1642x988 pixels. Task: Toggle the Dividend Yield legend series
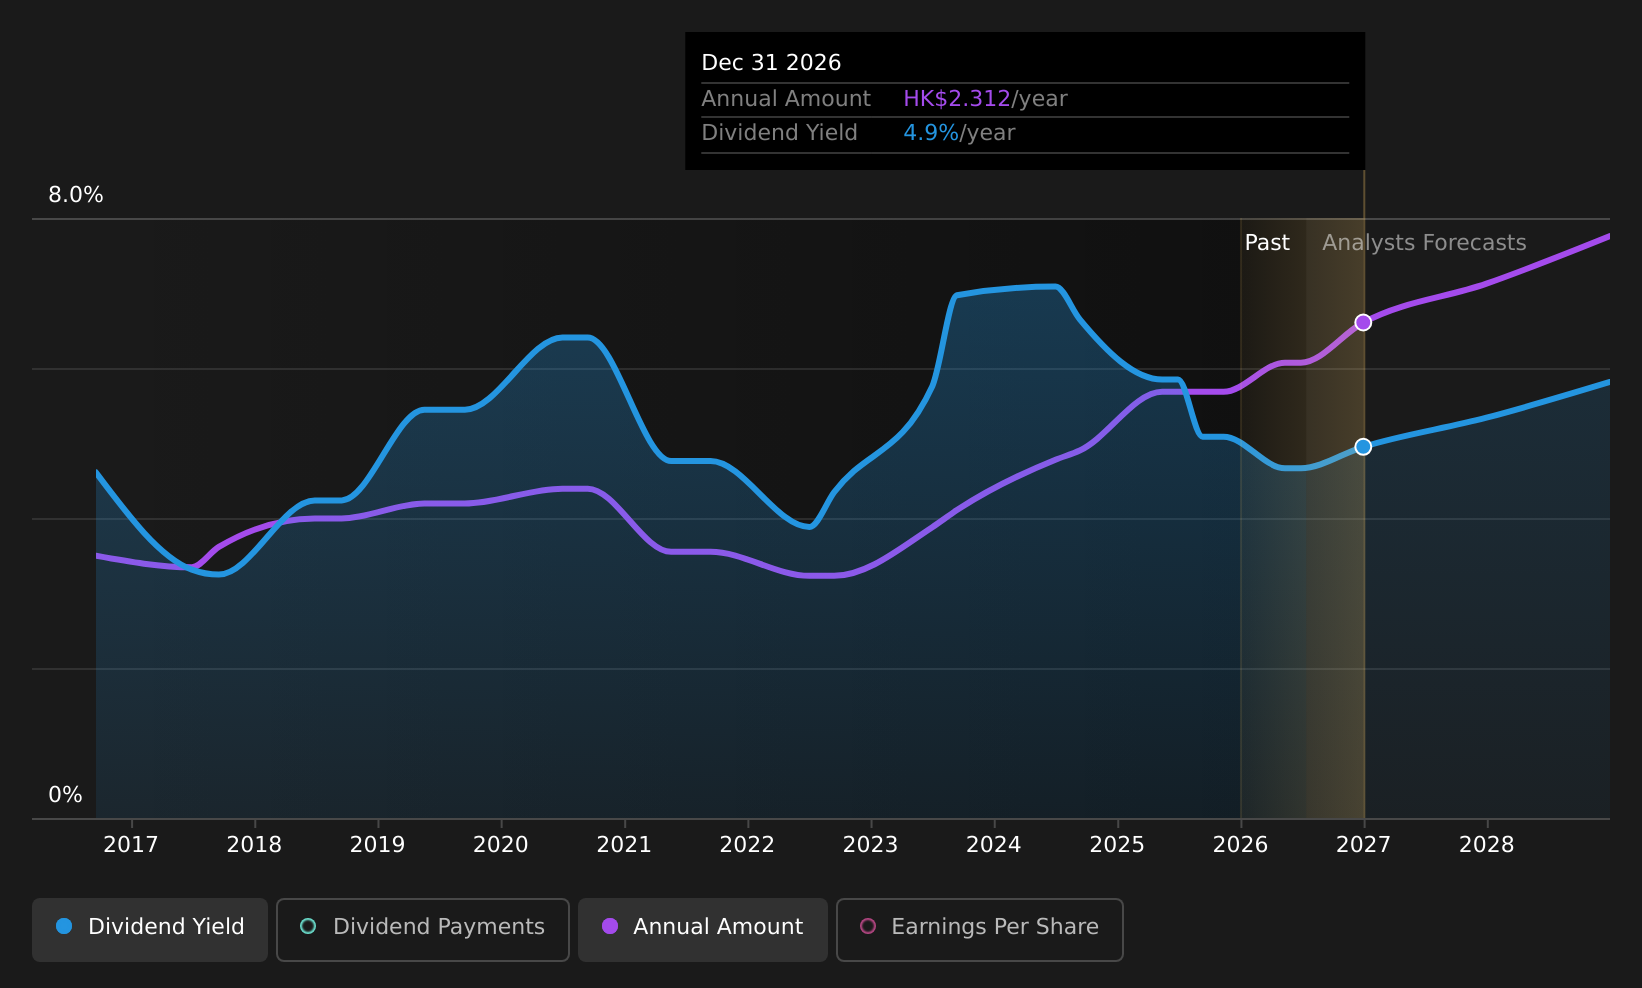point(150,929)
